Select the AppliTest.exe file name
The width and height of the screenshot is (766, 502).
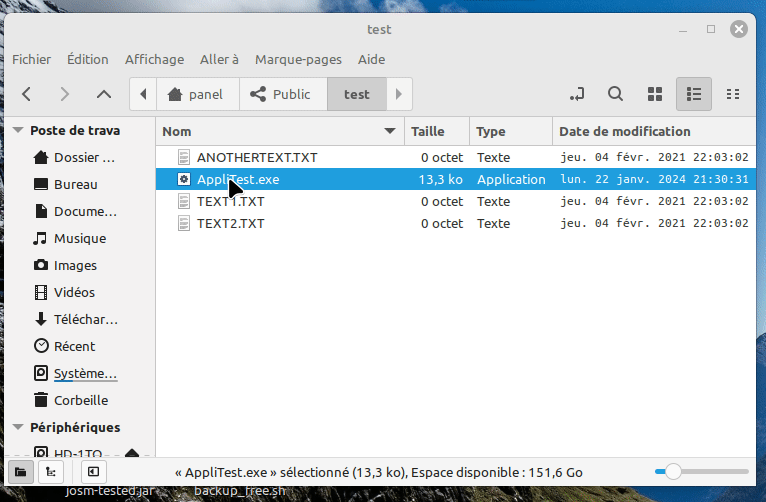tap(238, 179)
